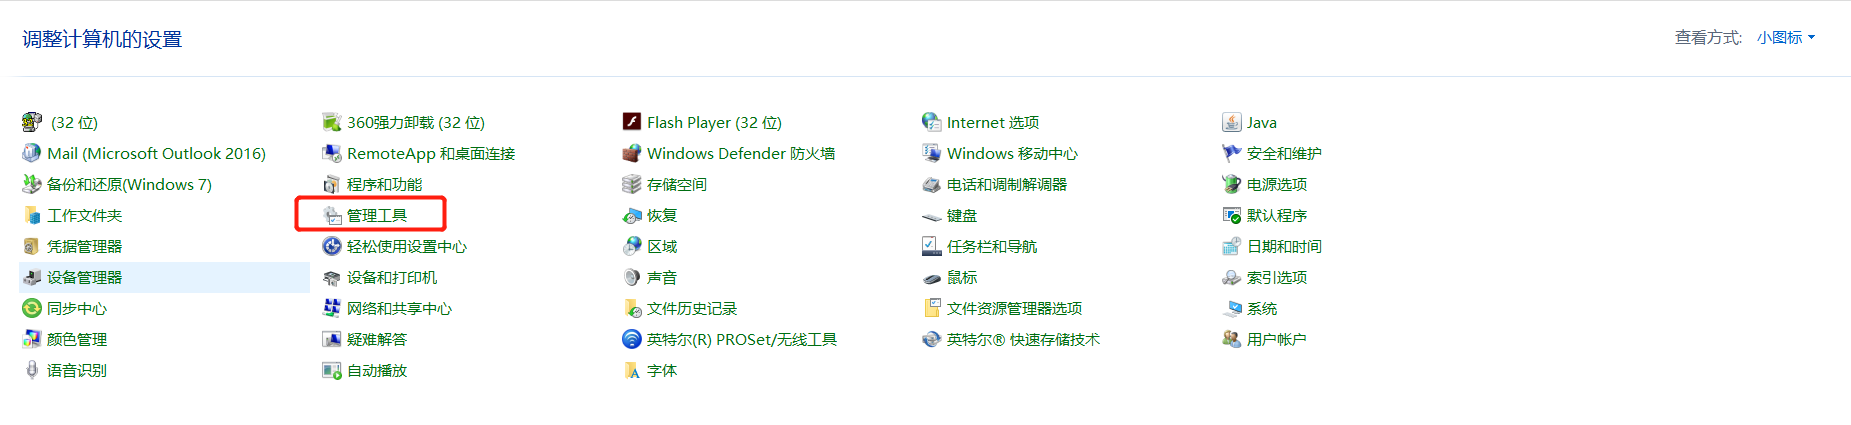This screenshot has width=1851, height=425.
Task: Click the 自动播放 icon
Action: [332, 370]
